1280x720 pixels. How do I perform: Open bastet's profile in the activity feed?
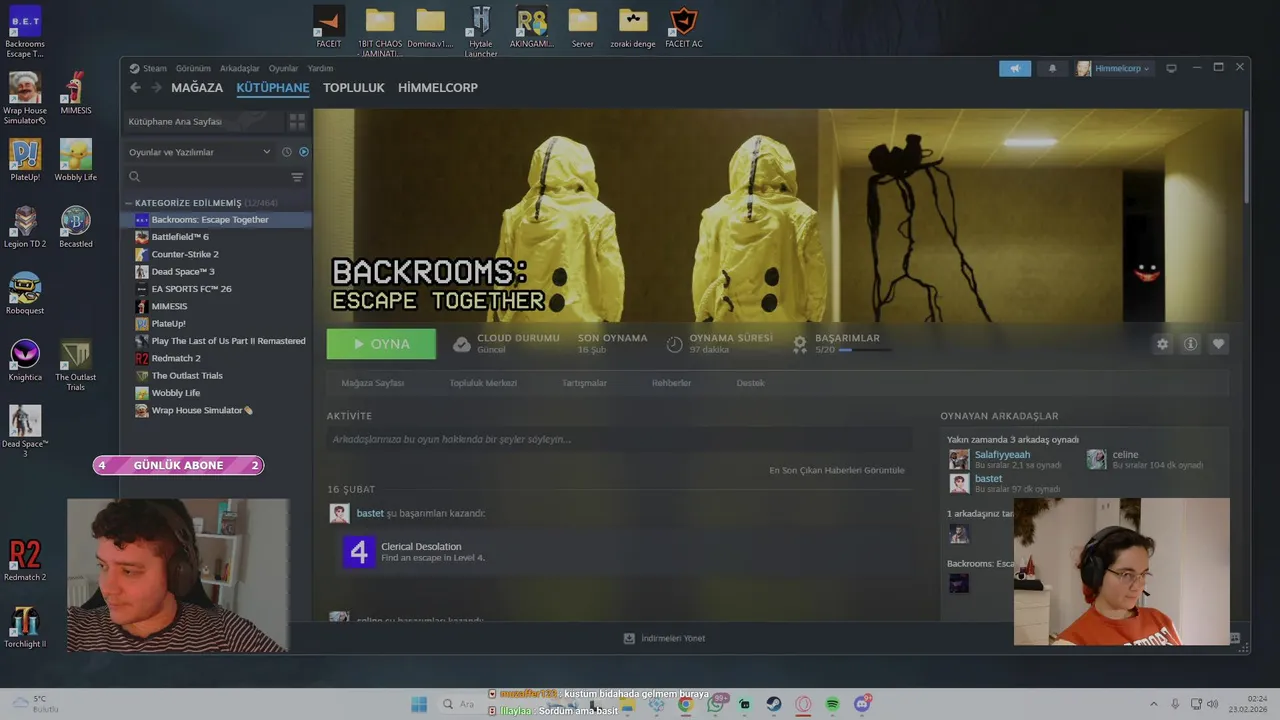(370, 513)
